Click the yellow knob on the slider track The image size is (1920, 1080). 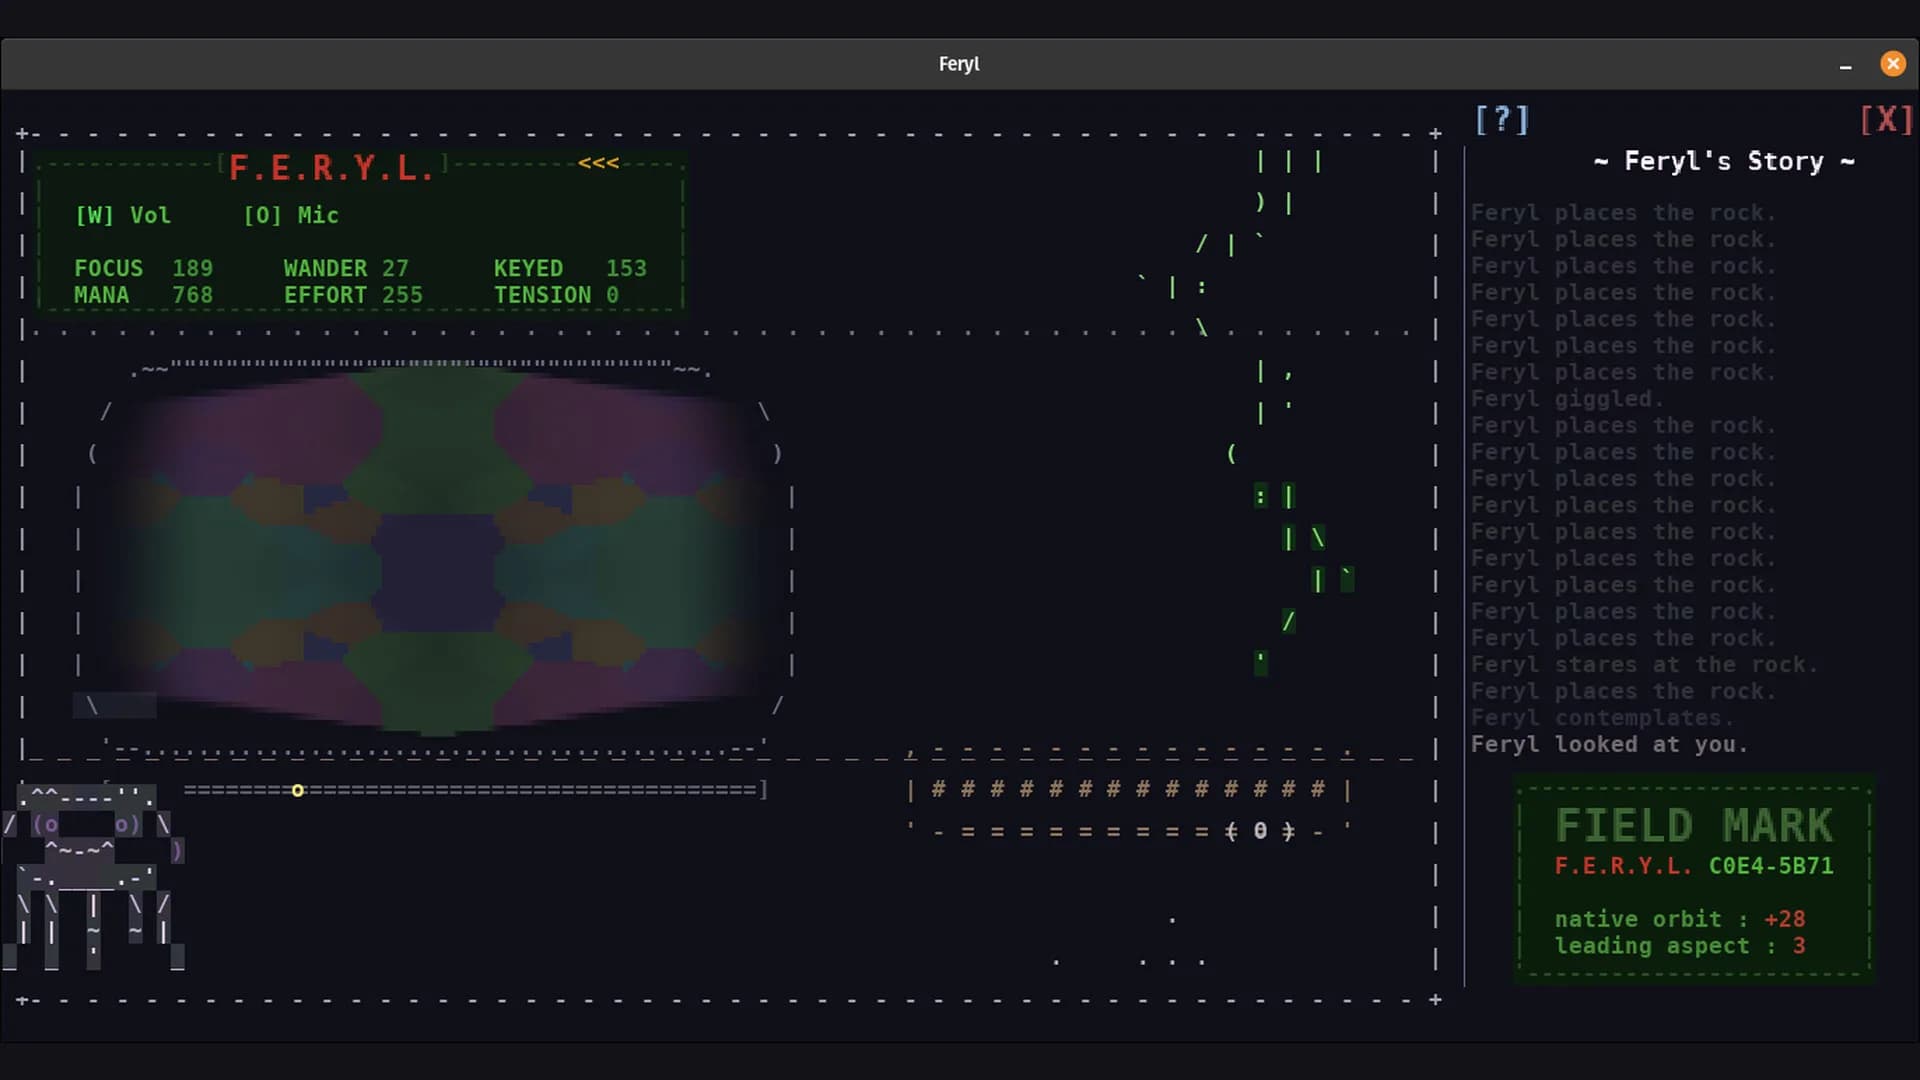[297, 791]
